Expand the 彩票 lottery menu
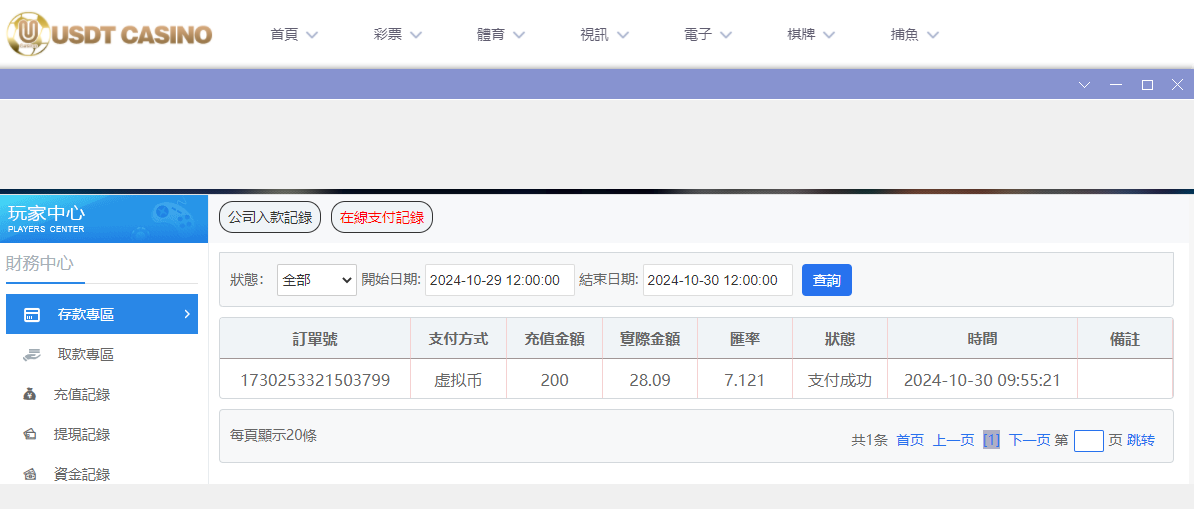This screenshot has height=509, width=1194. click(398, 35)
